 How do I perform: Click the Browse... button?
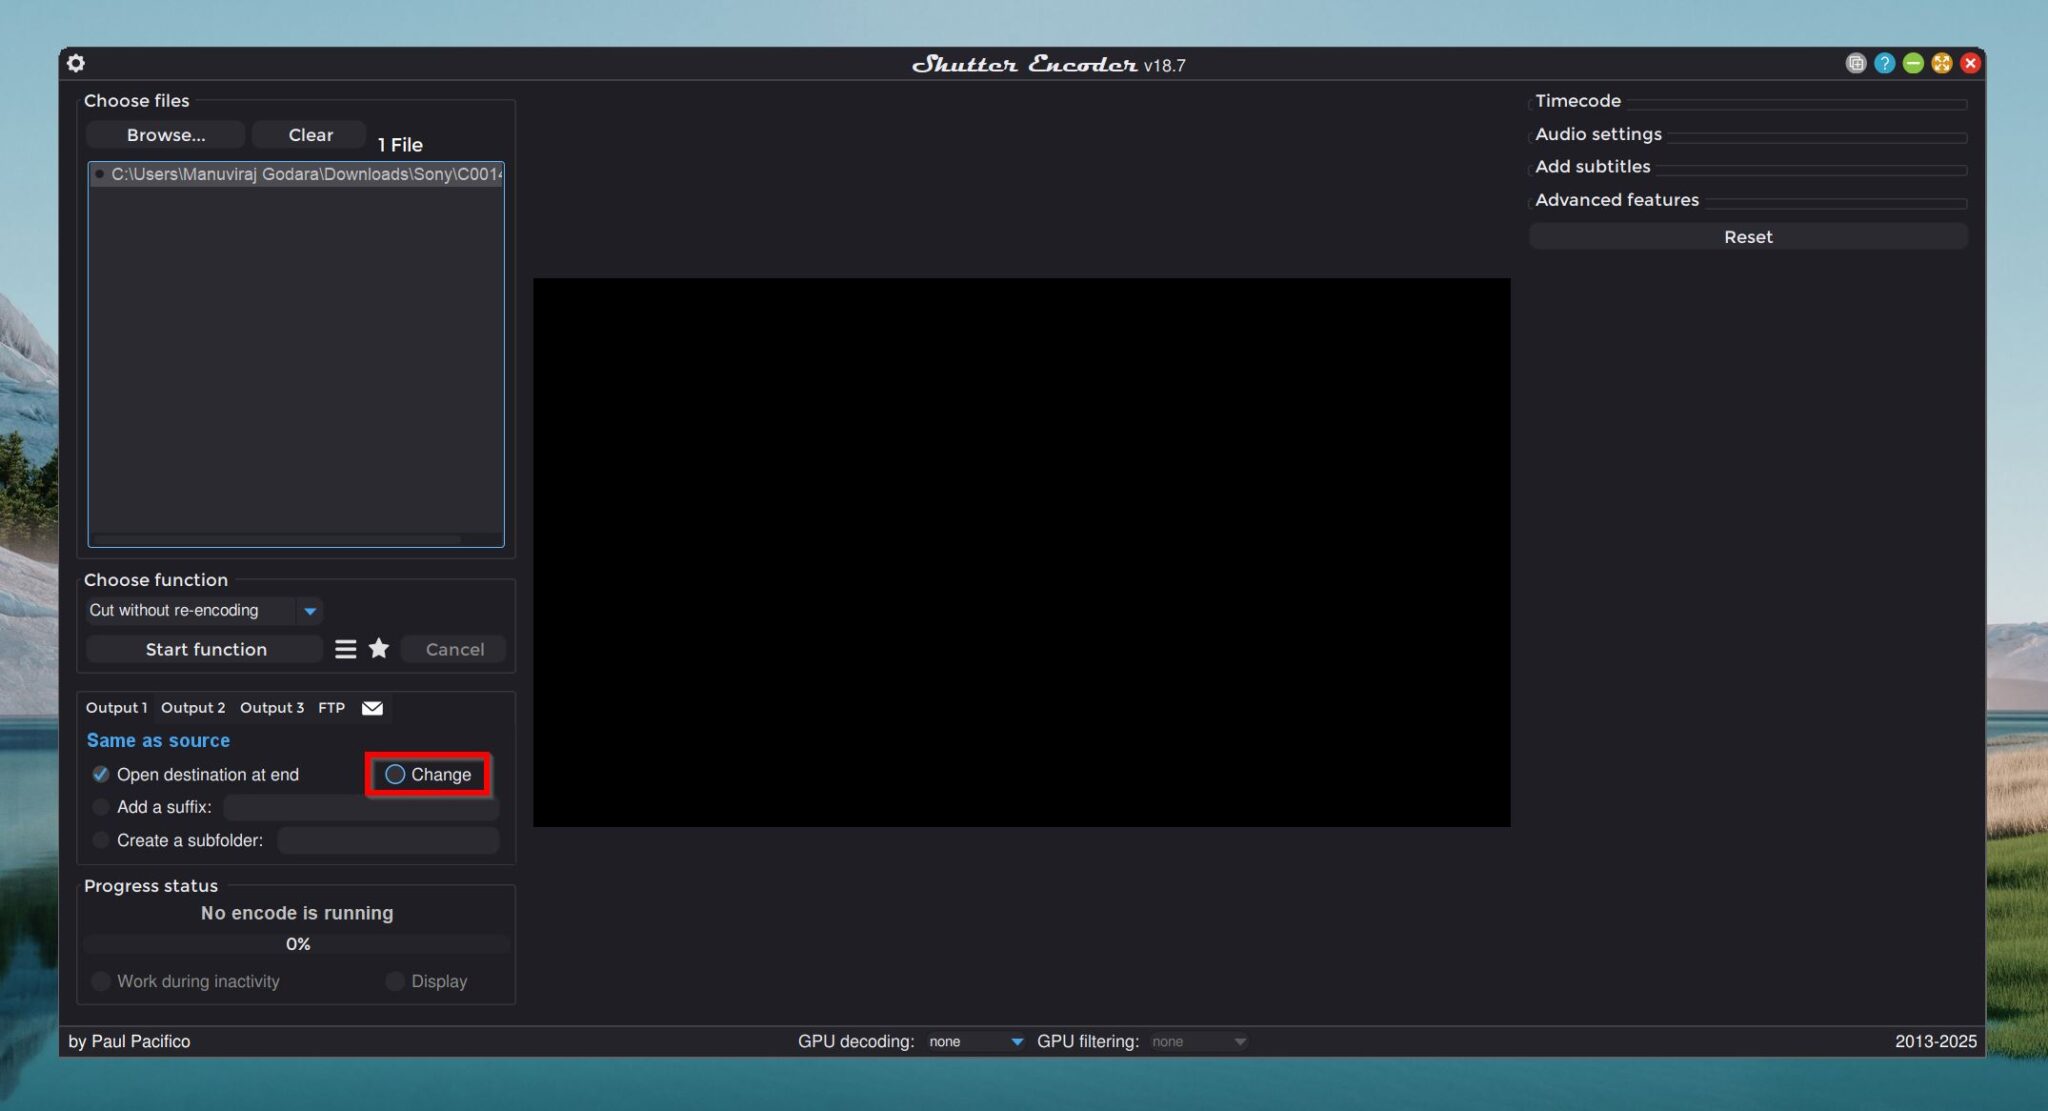pos(166,135)
